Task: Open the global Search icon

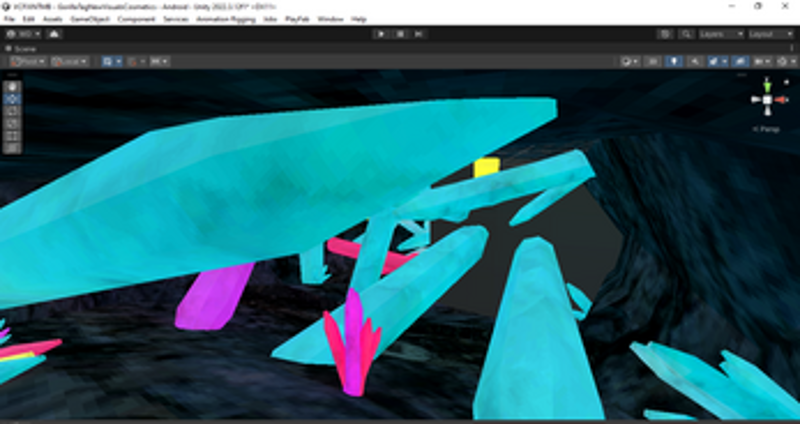Action: 686,34
